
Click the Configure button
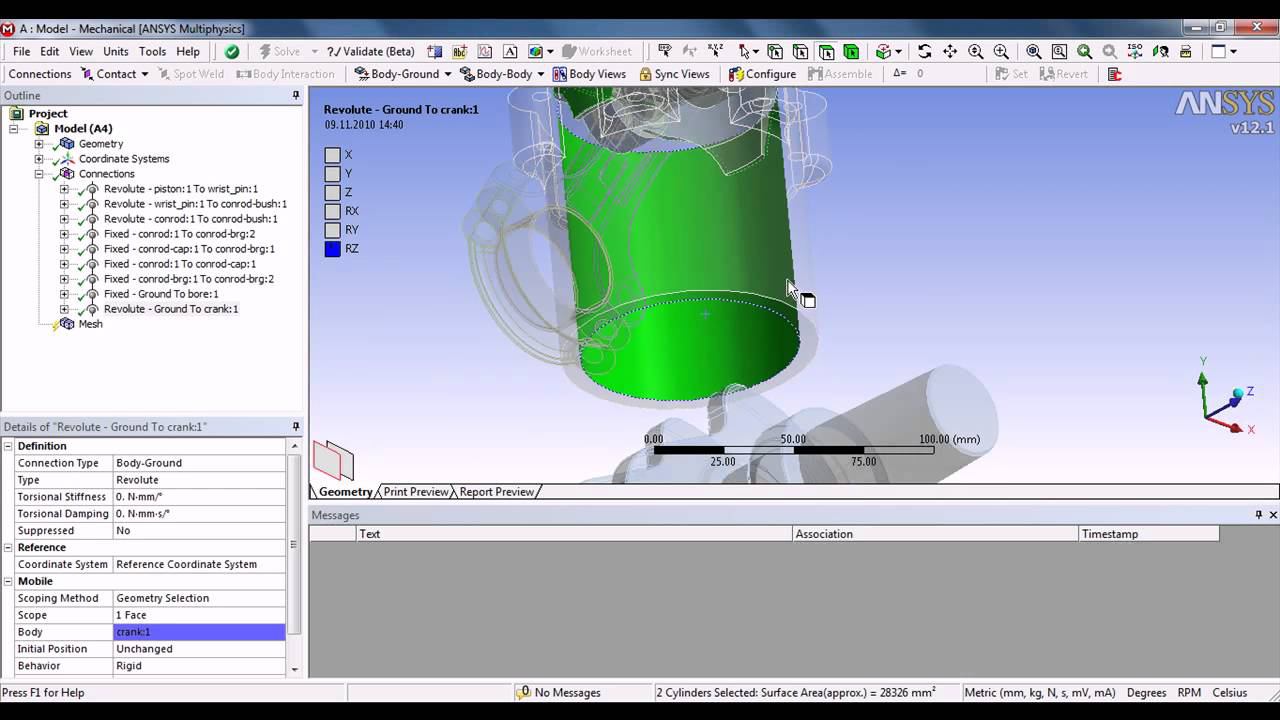762,74
